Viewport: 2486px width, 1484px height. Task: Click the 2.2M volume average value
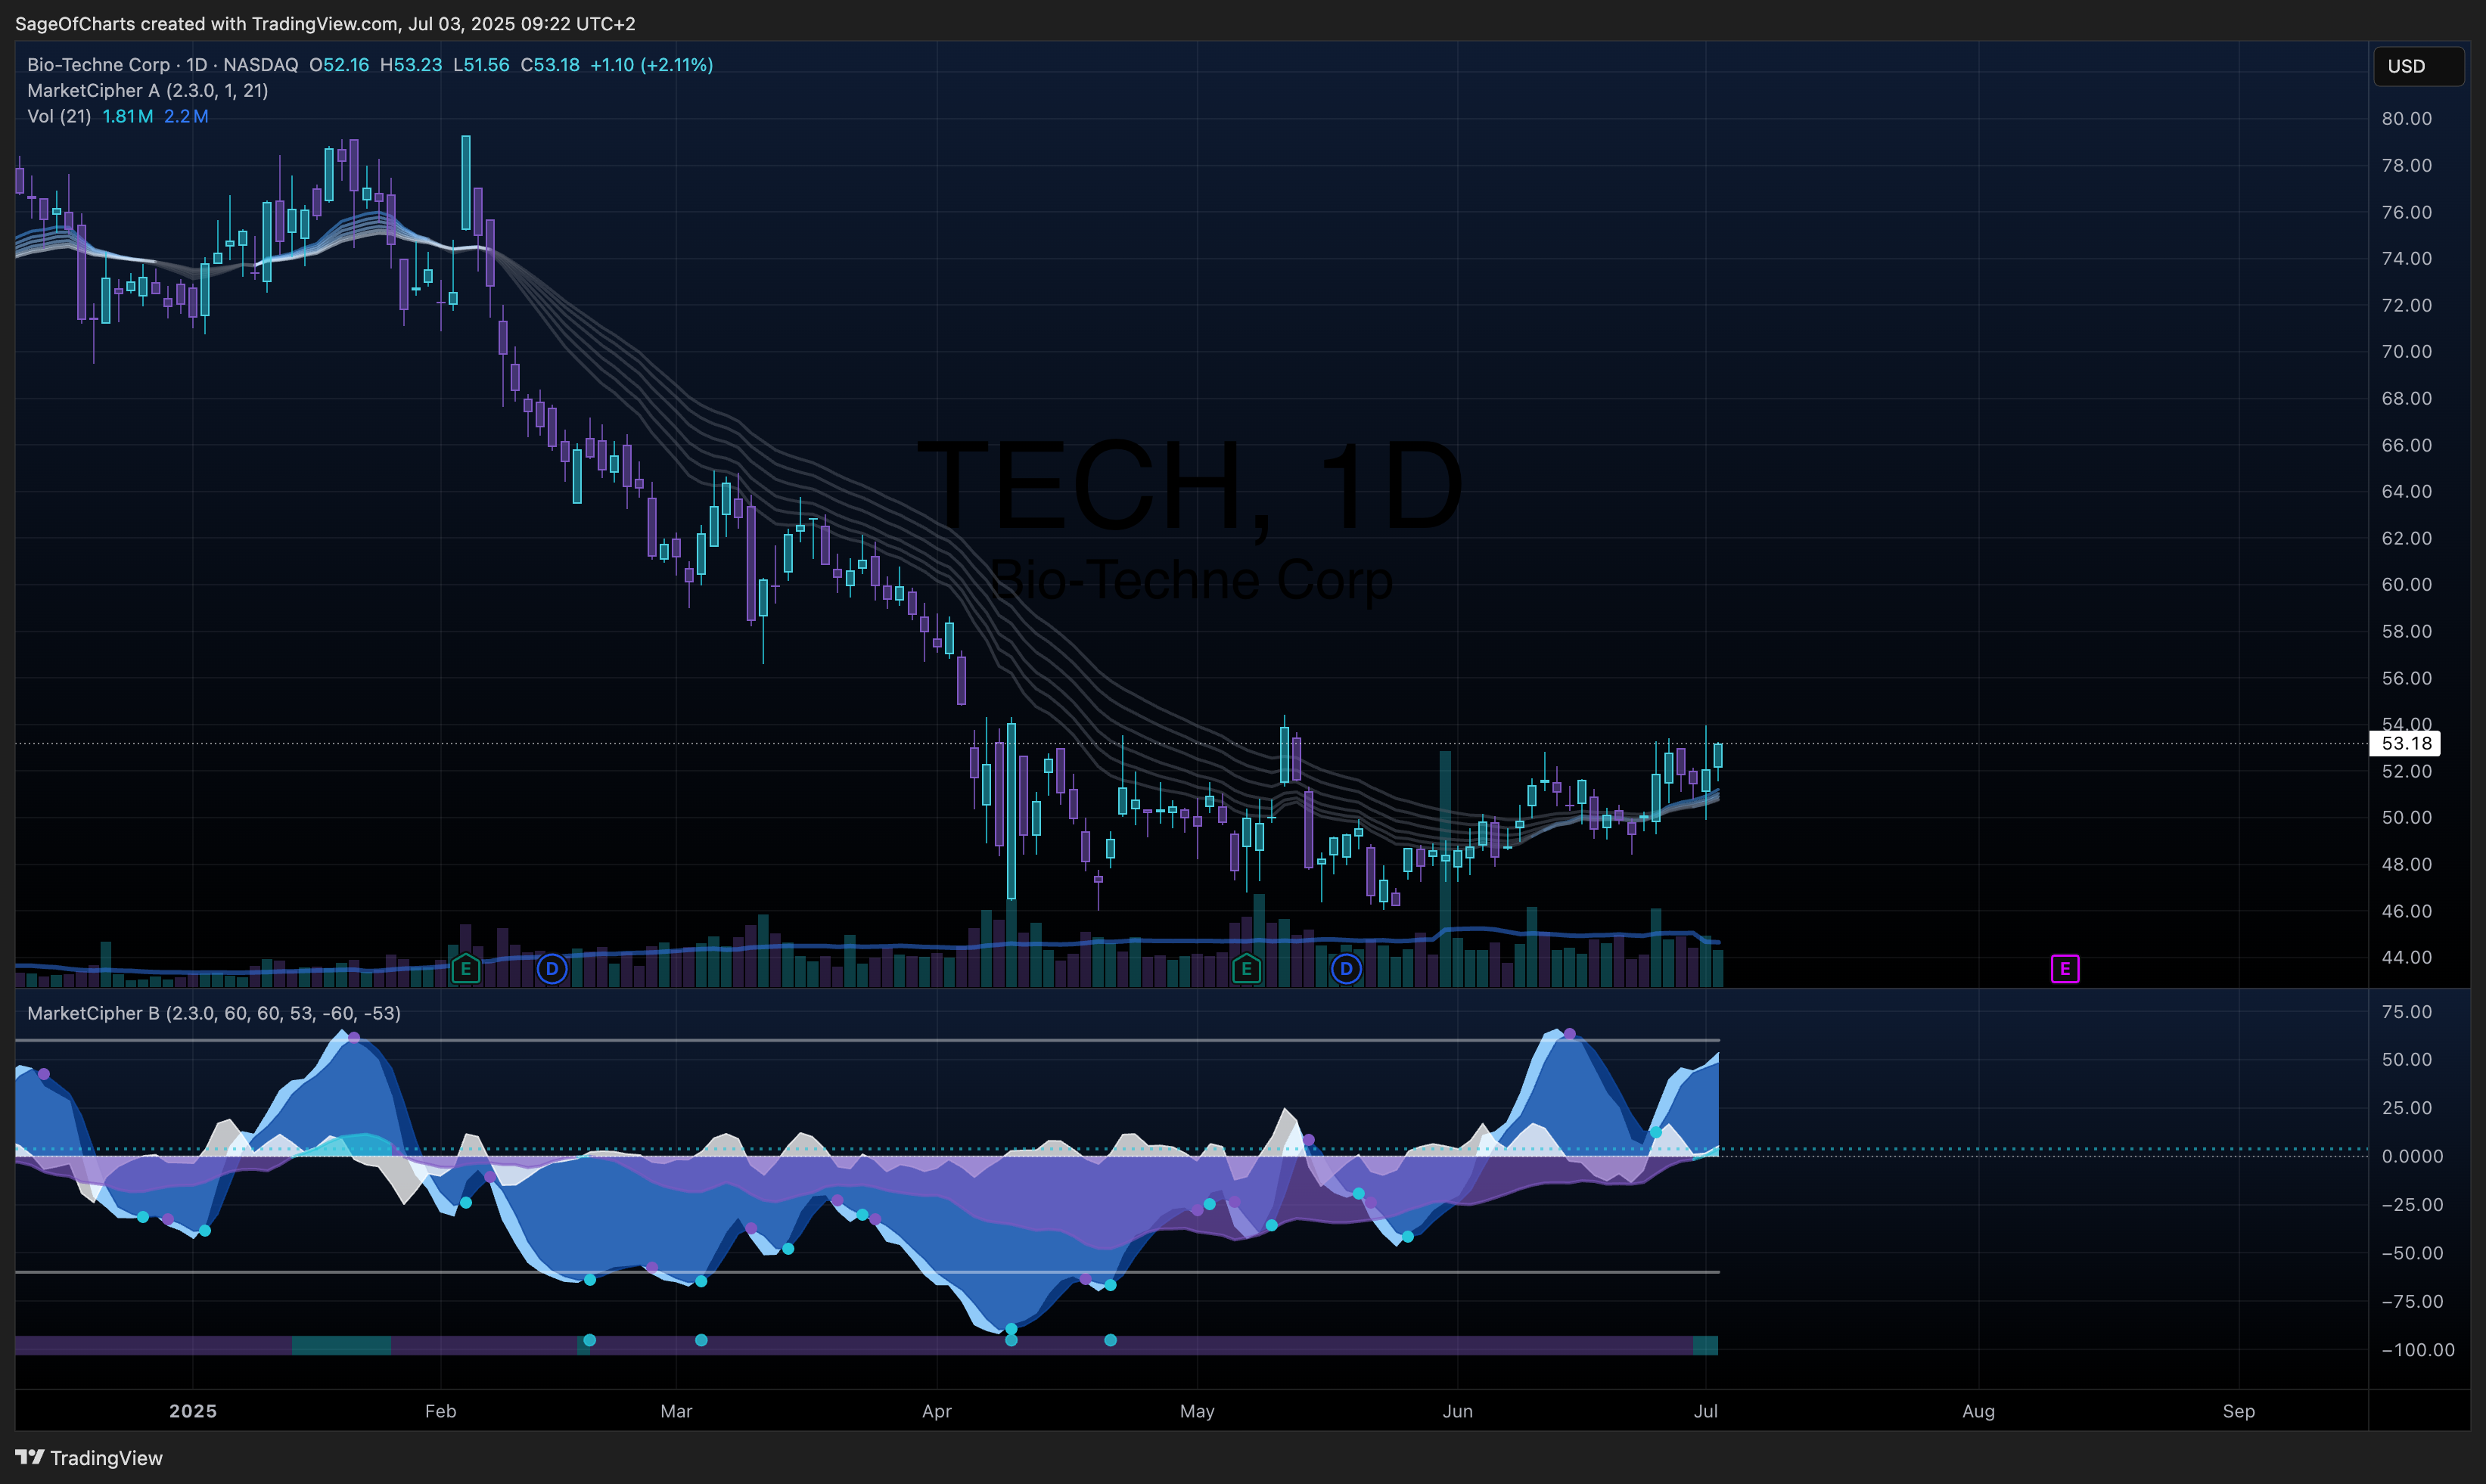click(186, 116)
